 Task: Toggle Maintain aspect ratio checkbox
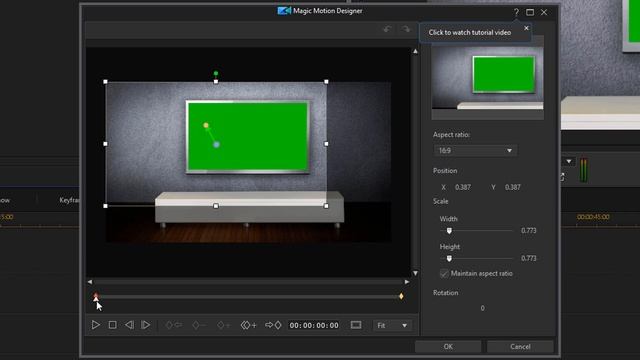click(444, 273)
